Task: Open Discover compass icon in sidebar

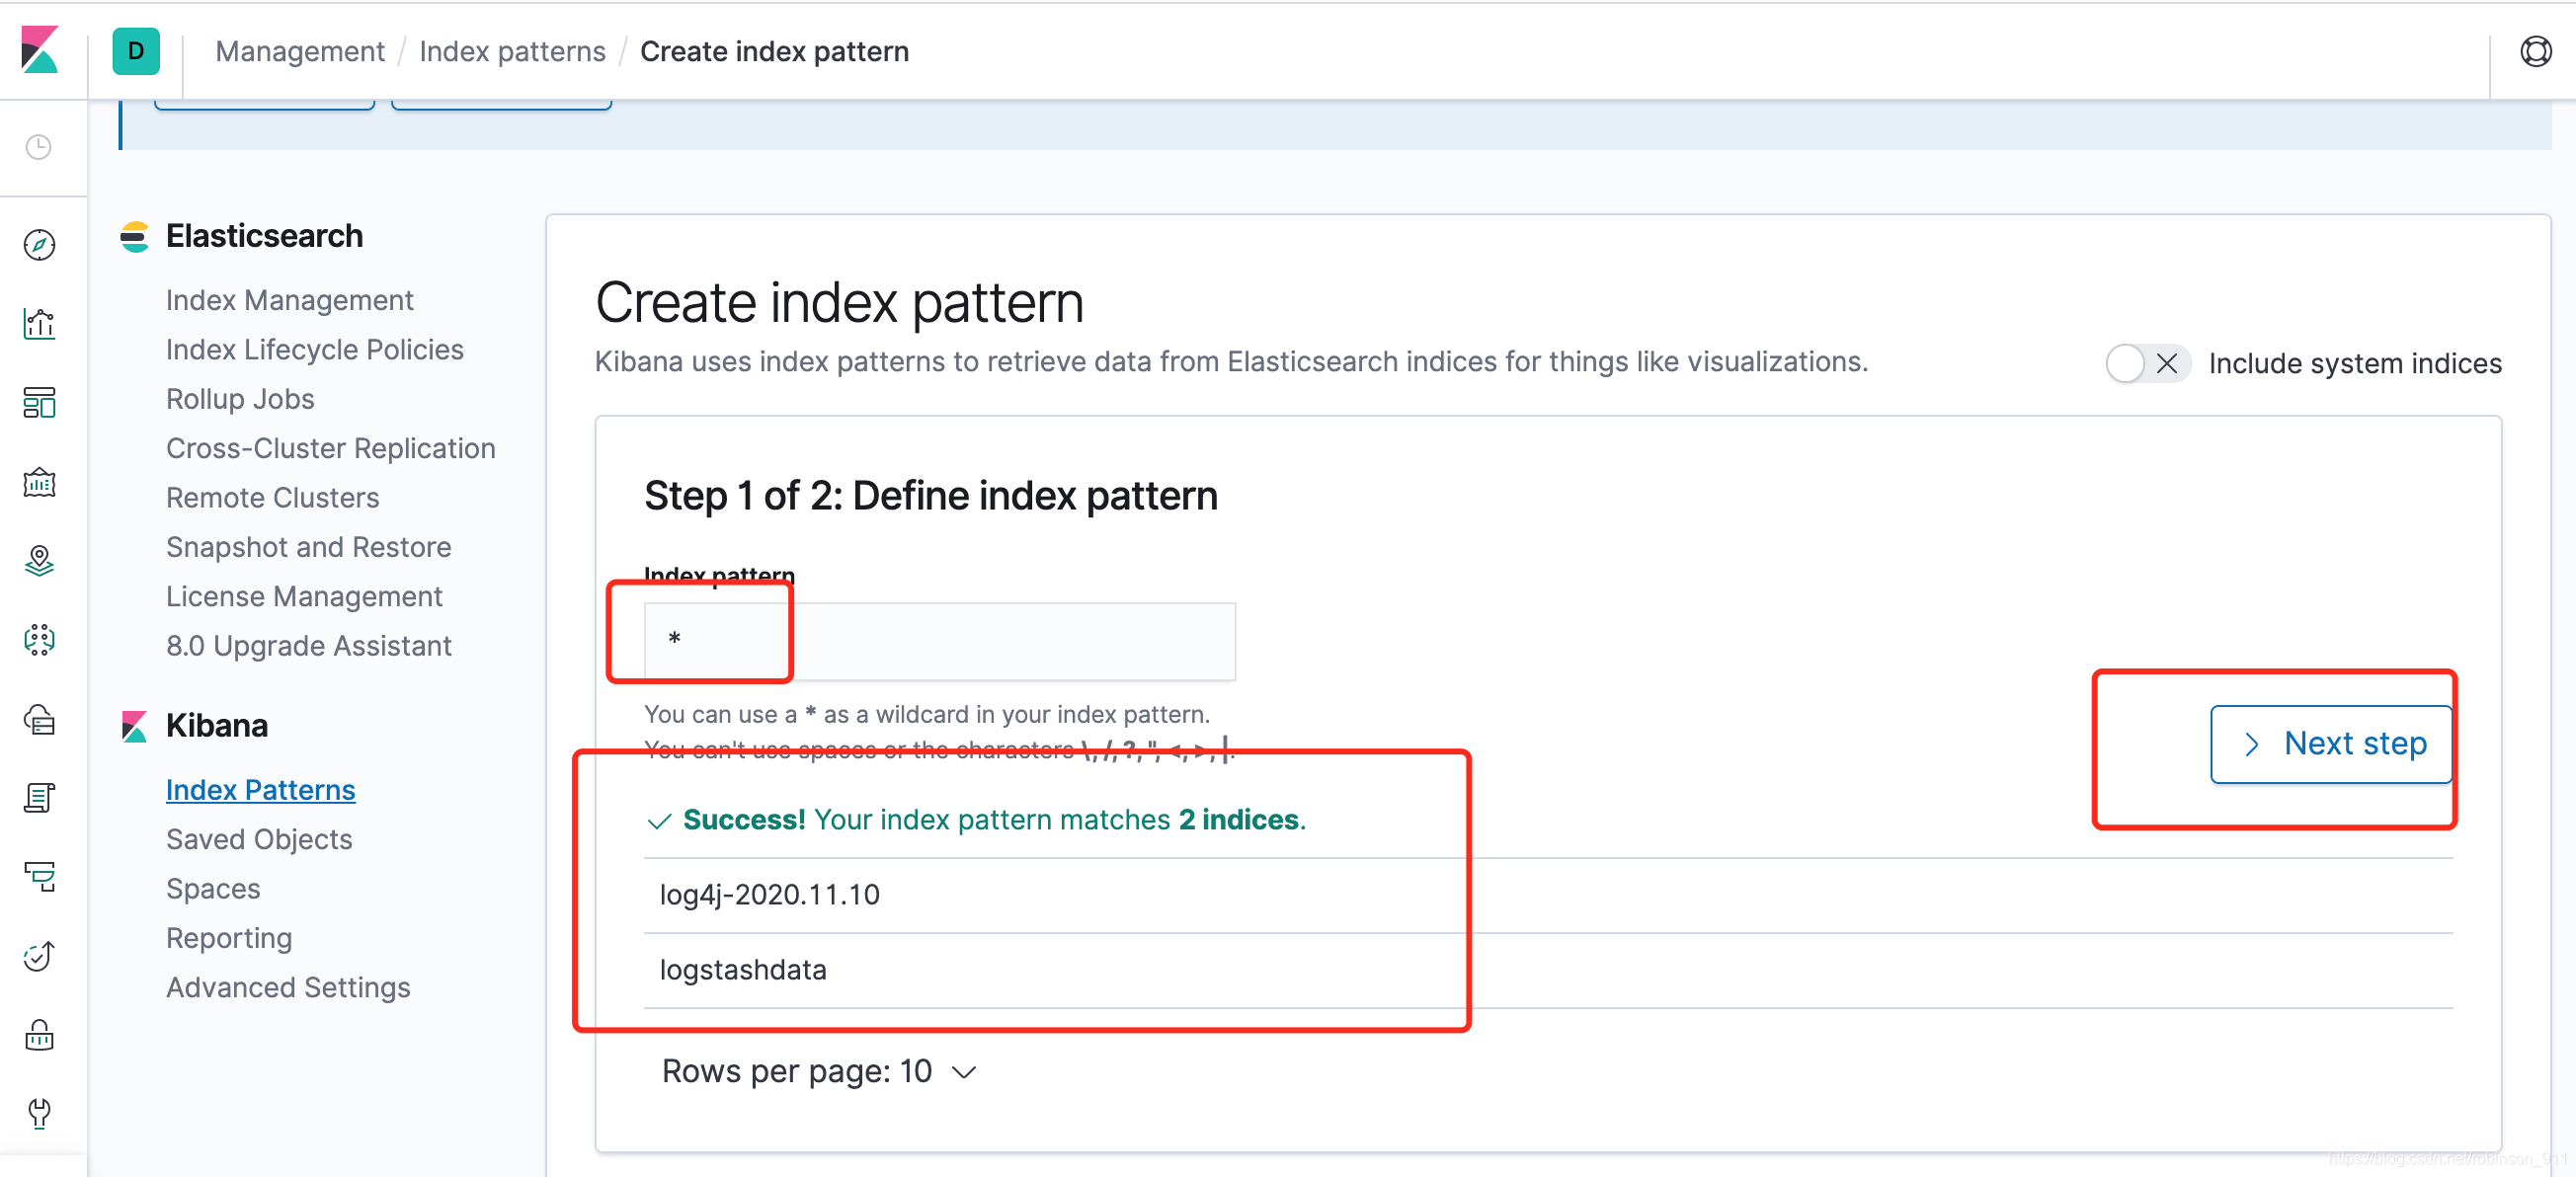Action: coord(39,245)
